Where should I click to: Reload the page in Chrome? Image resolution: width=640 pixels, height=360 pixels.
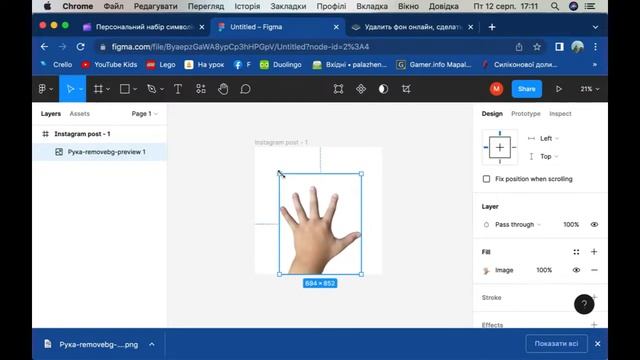point(80,47)
